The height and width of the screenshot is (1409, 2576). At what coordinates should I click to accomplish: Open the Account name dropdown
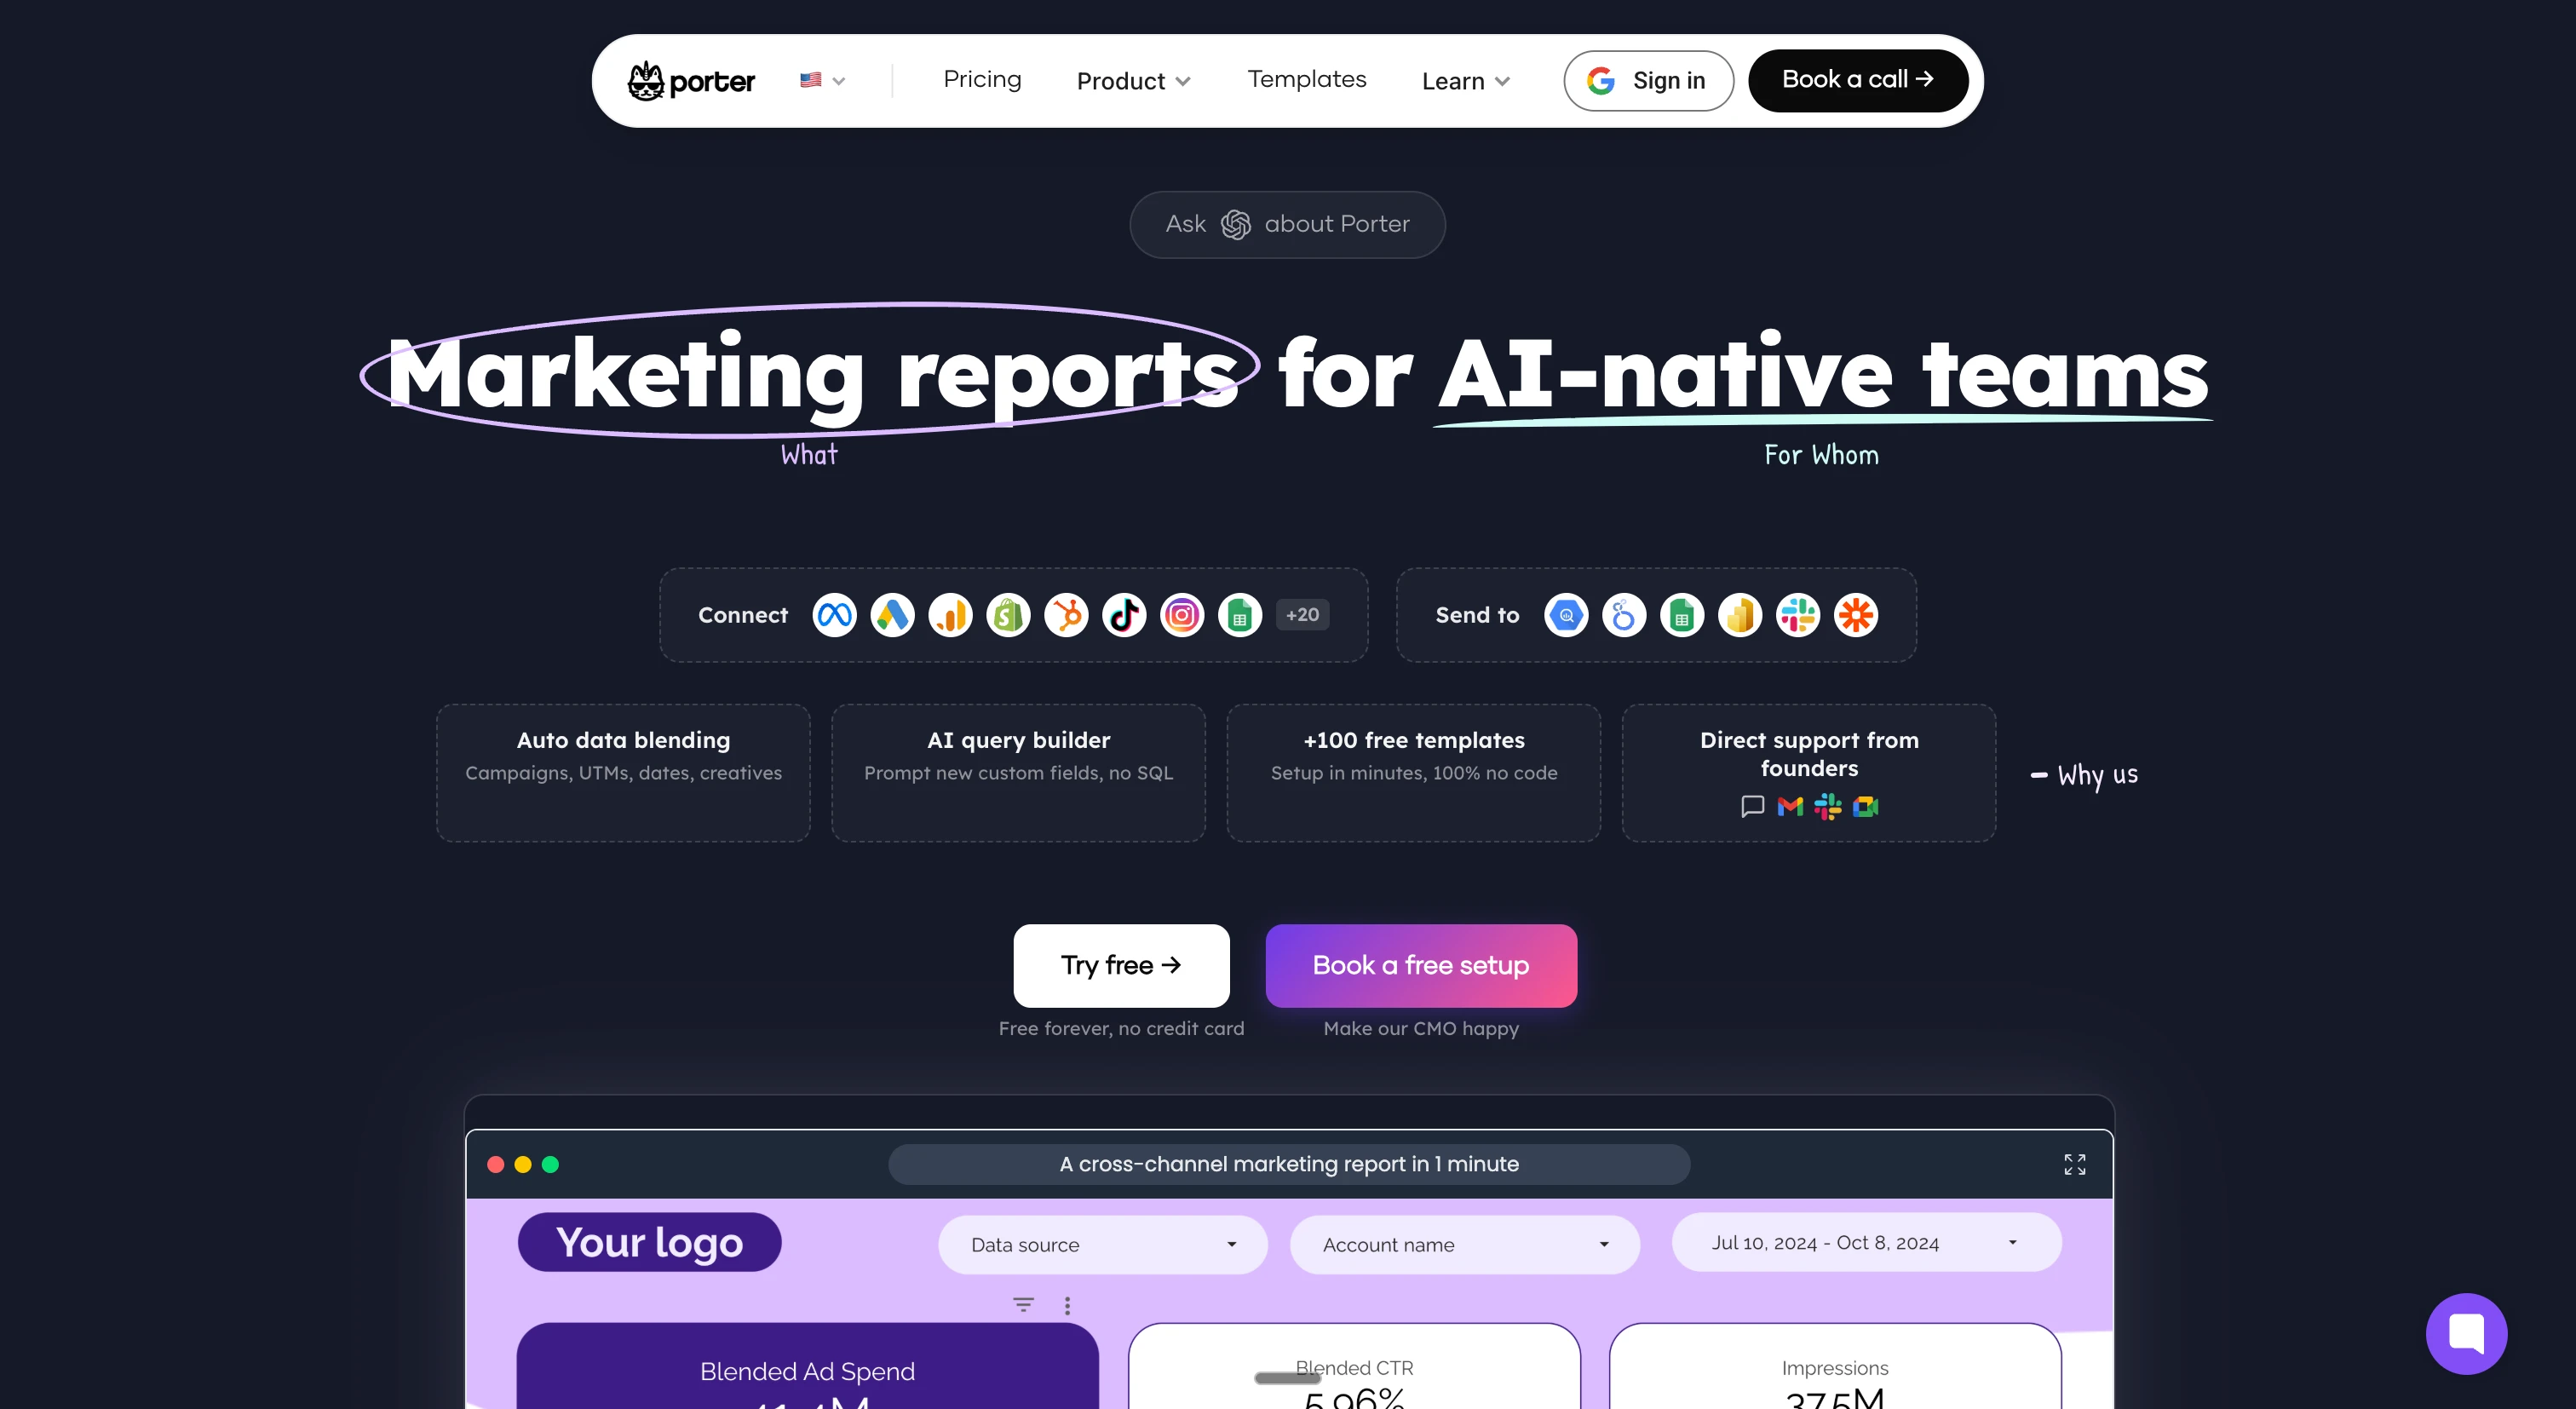1464,1244
